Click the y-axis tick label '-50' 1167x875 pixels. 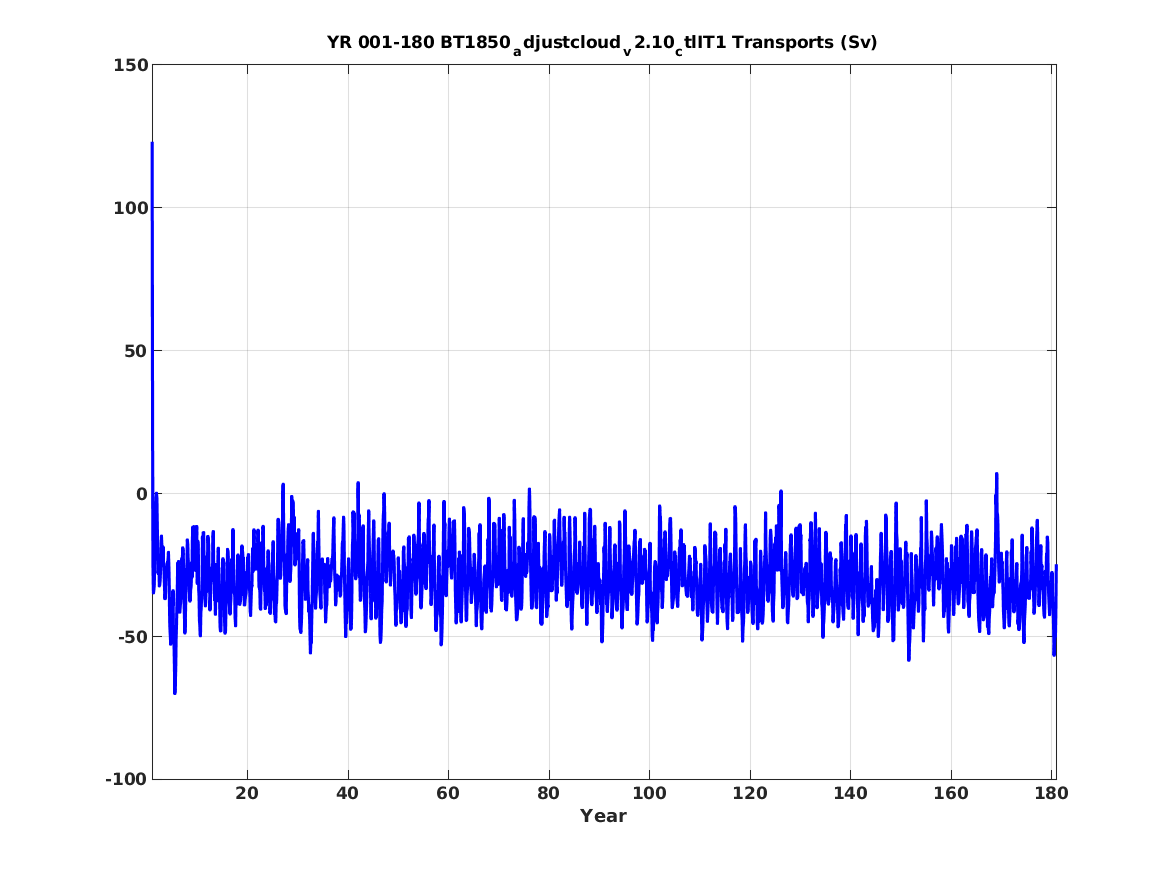coord(133,637)
